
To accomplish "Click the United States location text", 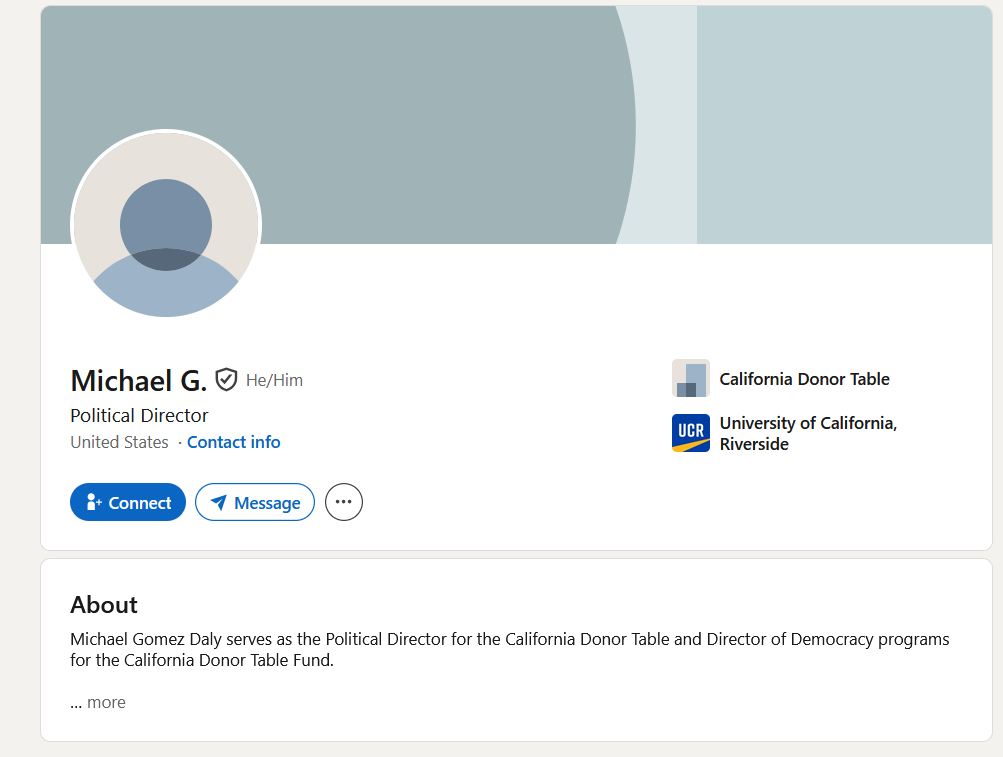I will 120,442.
